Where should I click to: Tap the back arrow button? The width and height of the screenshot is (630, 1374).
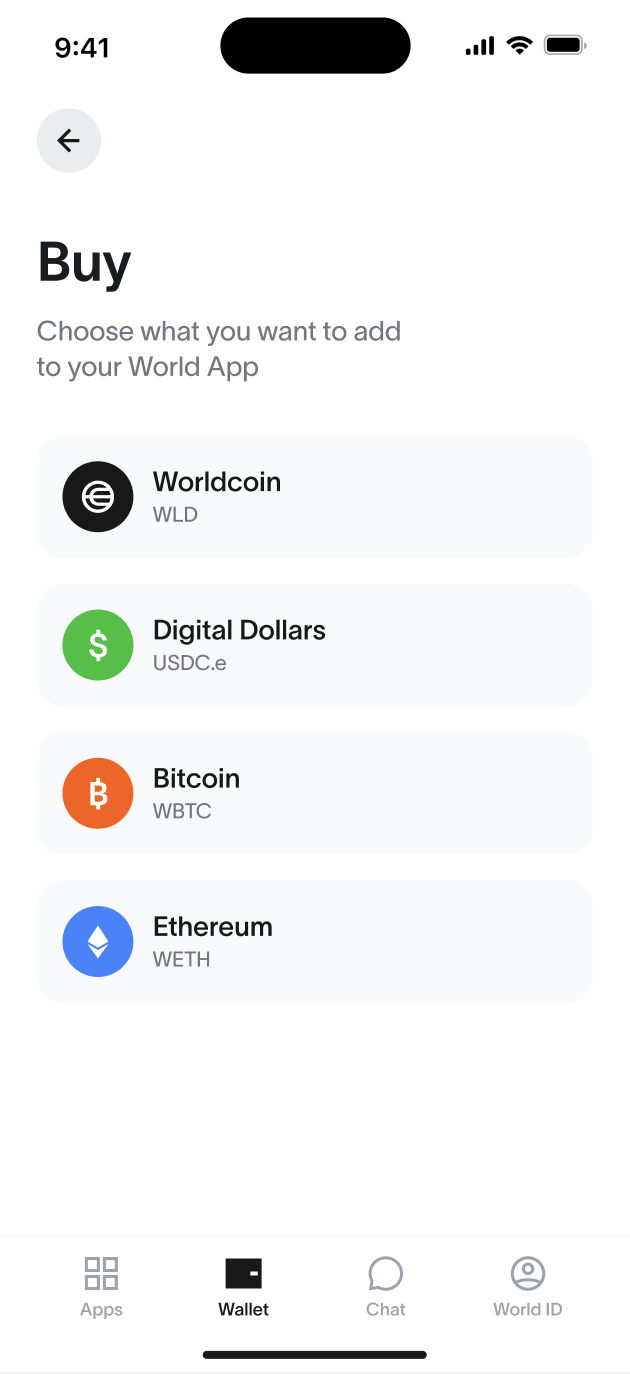tap(69, 140)
